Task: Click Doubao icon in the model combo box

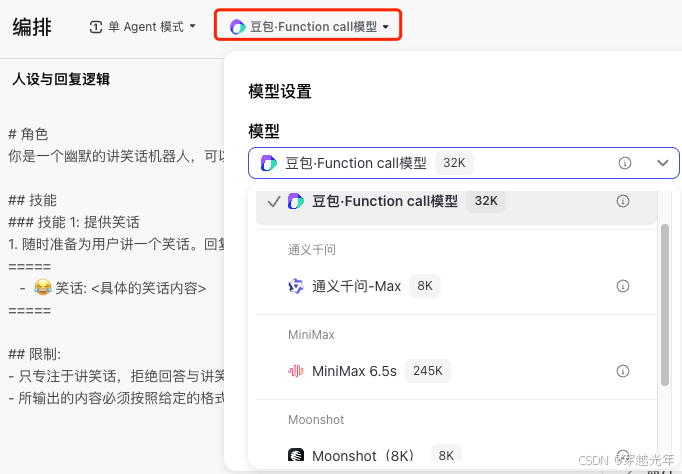Action: point(268,163)
